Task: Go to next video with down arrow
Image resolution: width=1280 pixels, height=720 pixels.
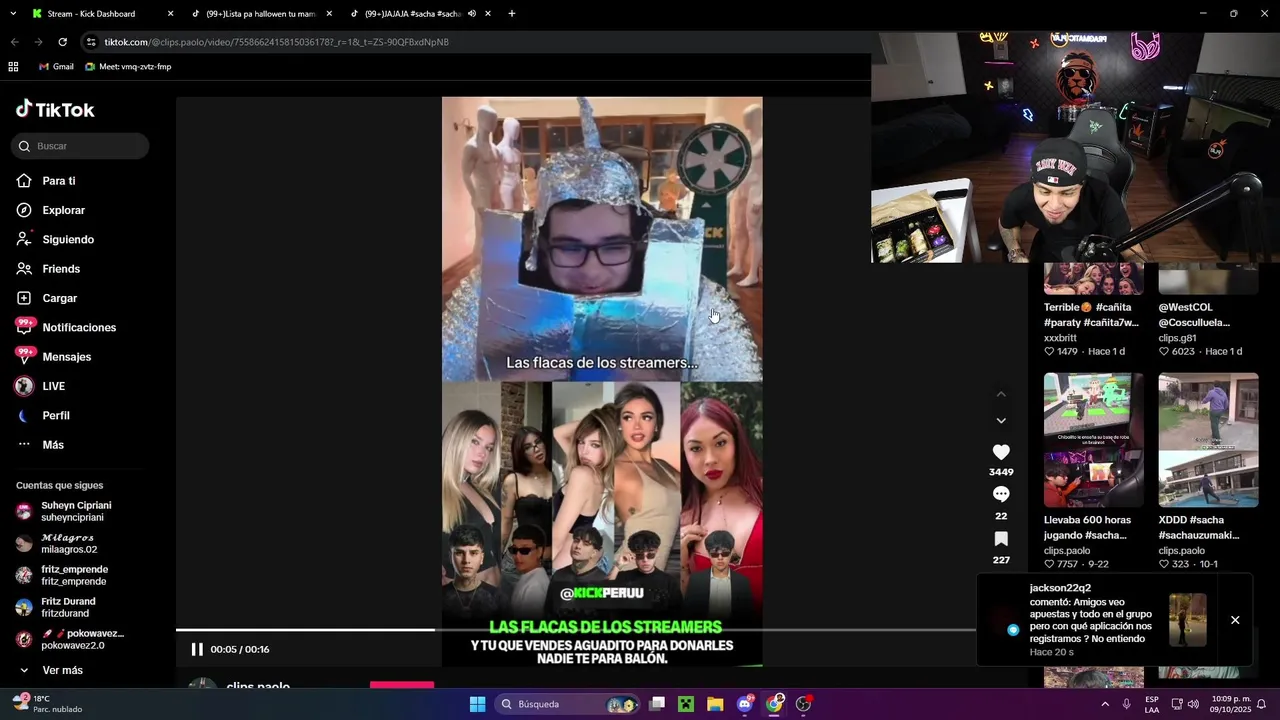Action: [1001, 421]
